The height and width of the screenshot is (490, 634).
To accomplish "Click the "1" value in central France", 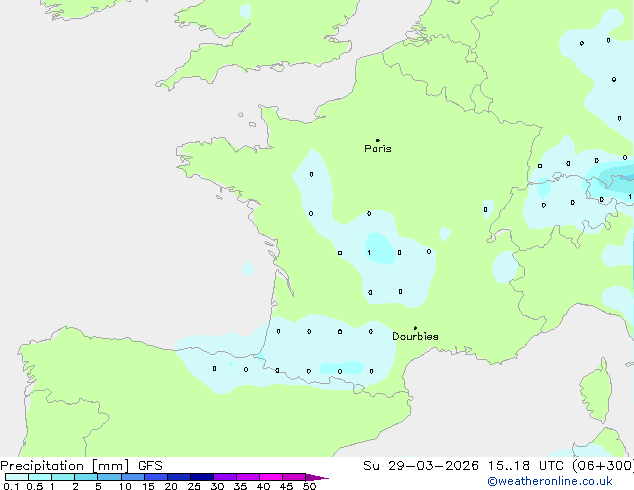I will [x=369, y=253].
